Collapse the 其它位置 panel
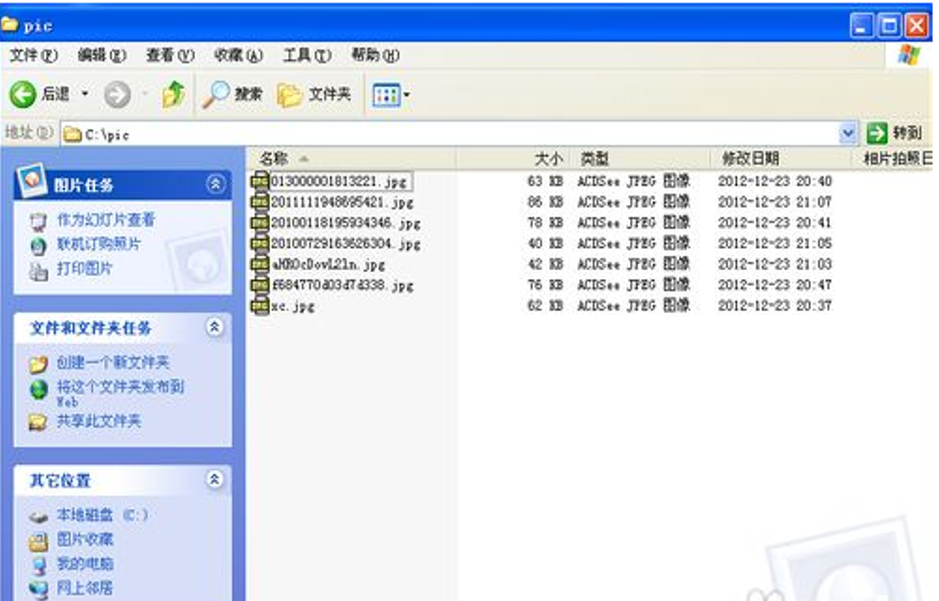This screenshot has height=601, width=939. point(214,479)
